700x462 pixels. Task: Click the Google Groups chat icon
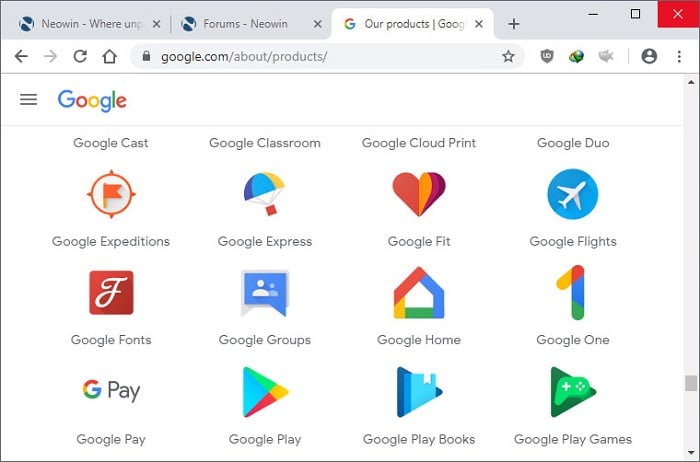click(x=265, y=293)
